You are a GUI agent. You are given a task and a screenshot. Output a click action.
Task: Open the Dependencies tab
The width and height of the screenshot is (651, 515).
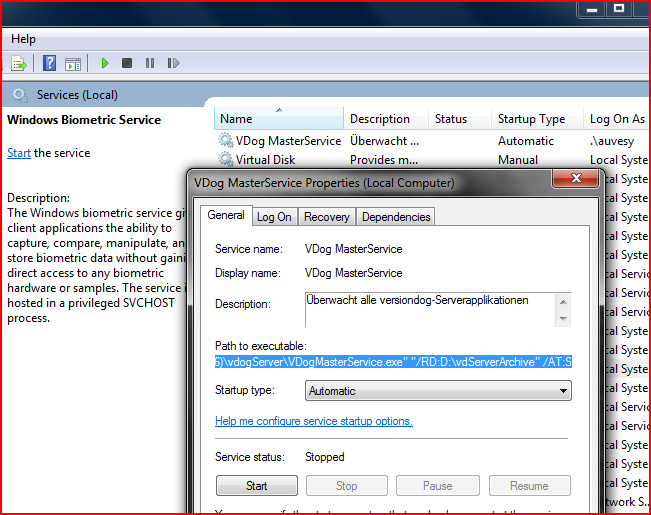click(396, 217)
